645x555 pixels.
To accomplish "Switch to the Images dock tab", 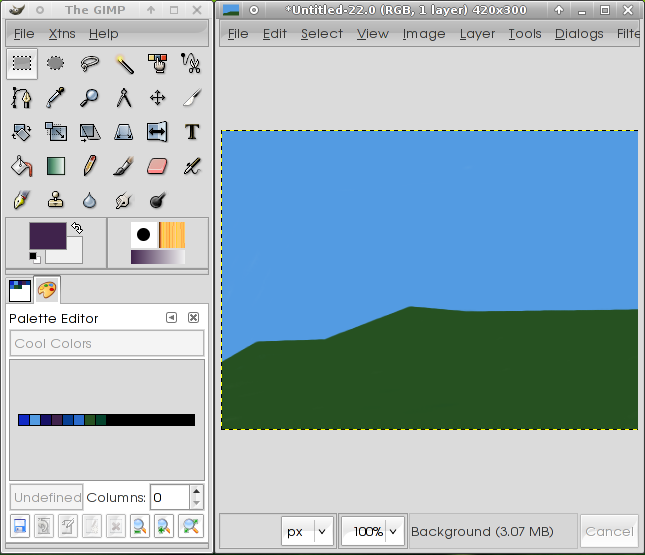I will coord(20,290).
